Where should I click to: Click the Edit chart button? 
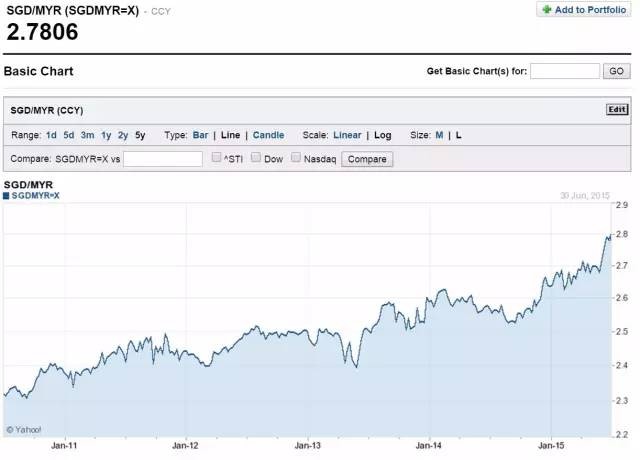point(617,109)
